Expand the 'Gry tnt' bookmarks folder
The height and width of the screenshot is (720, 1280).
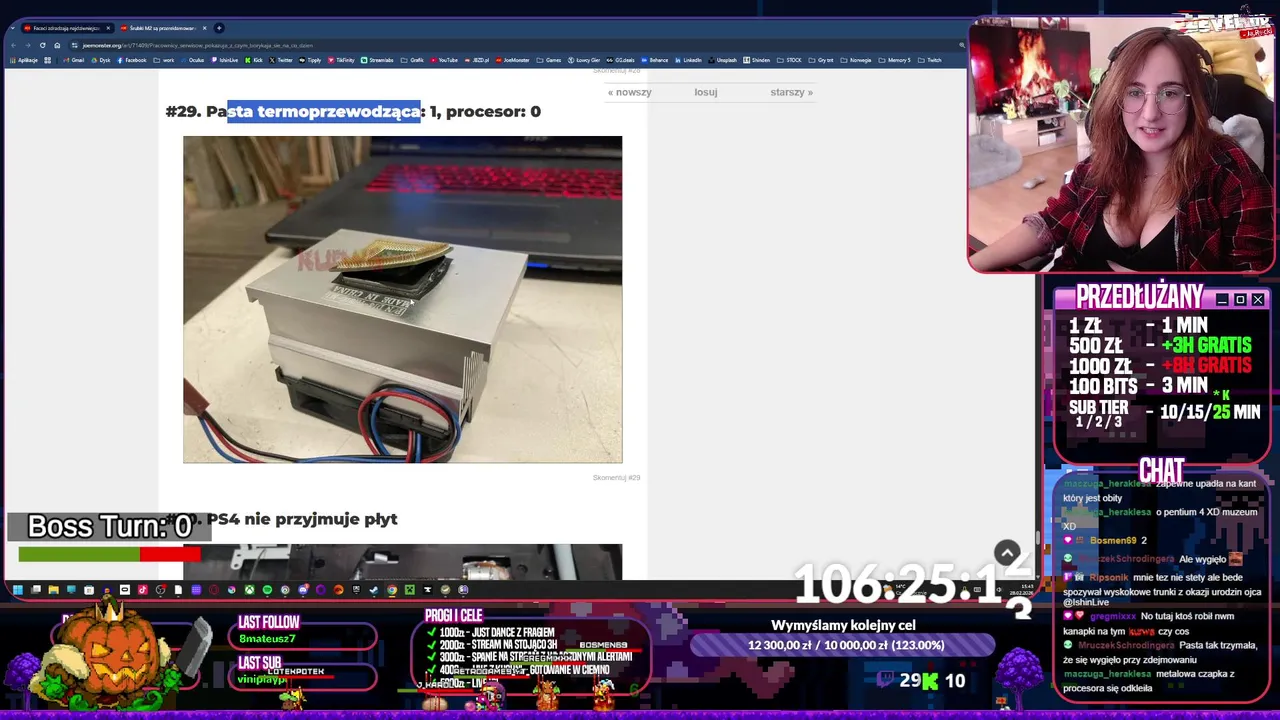821,60
